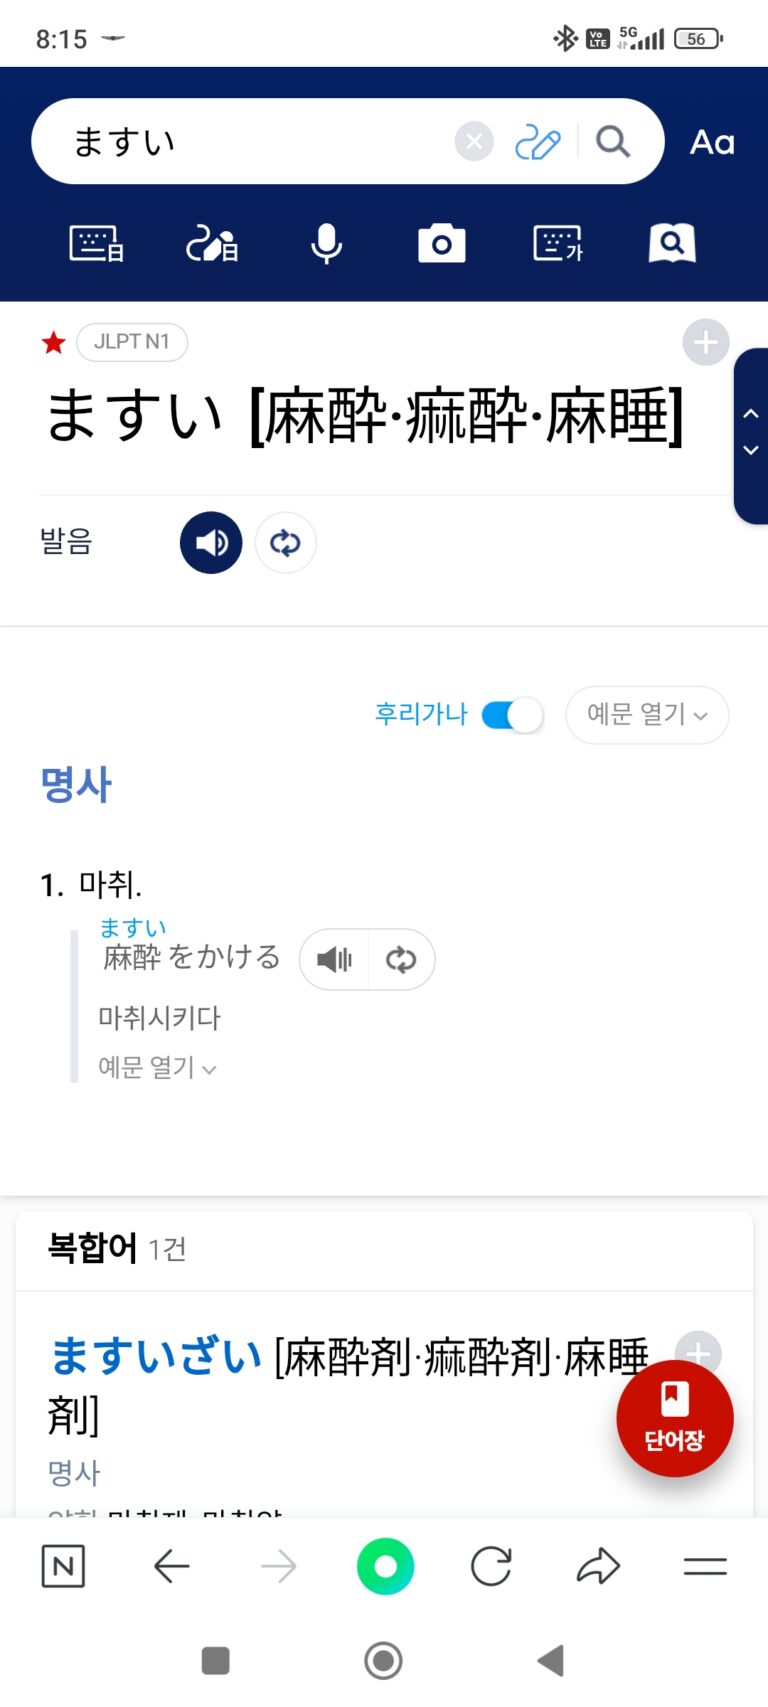The height and width of the screenshot is (1707, 768).
Task: Reload the page in browser bar
Action: [491, 1566]
